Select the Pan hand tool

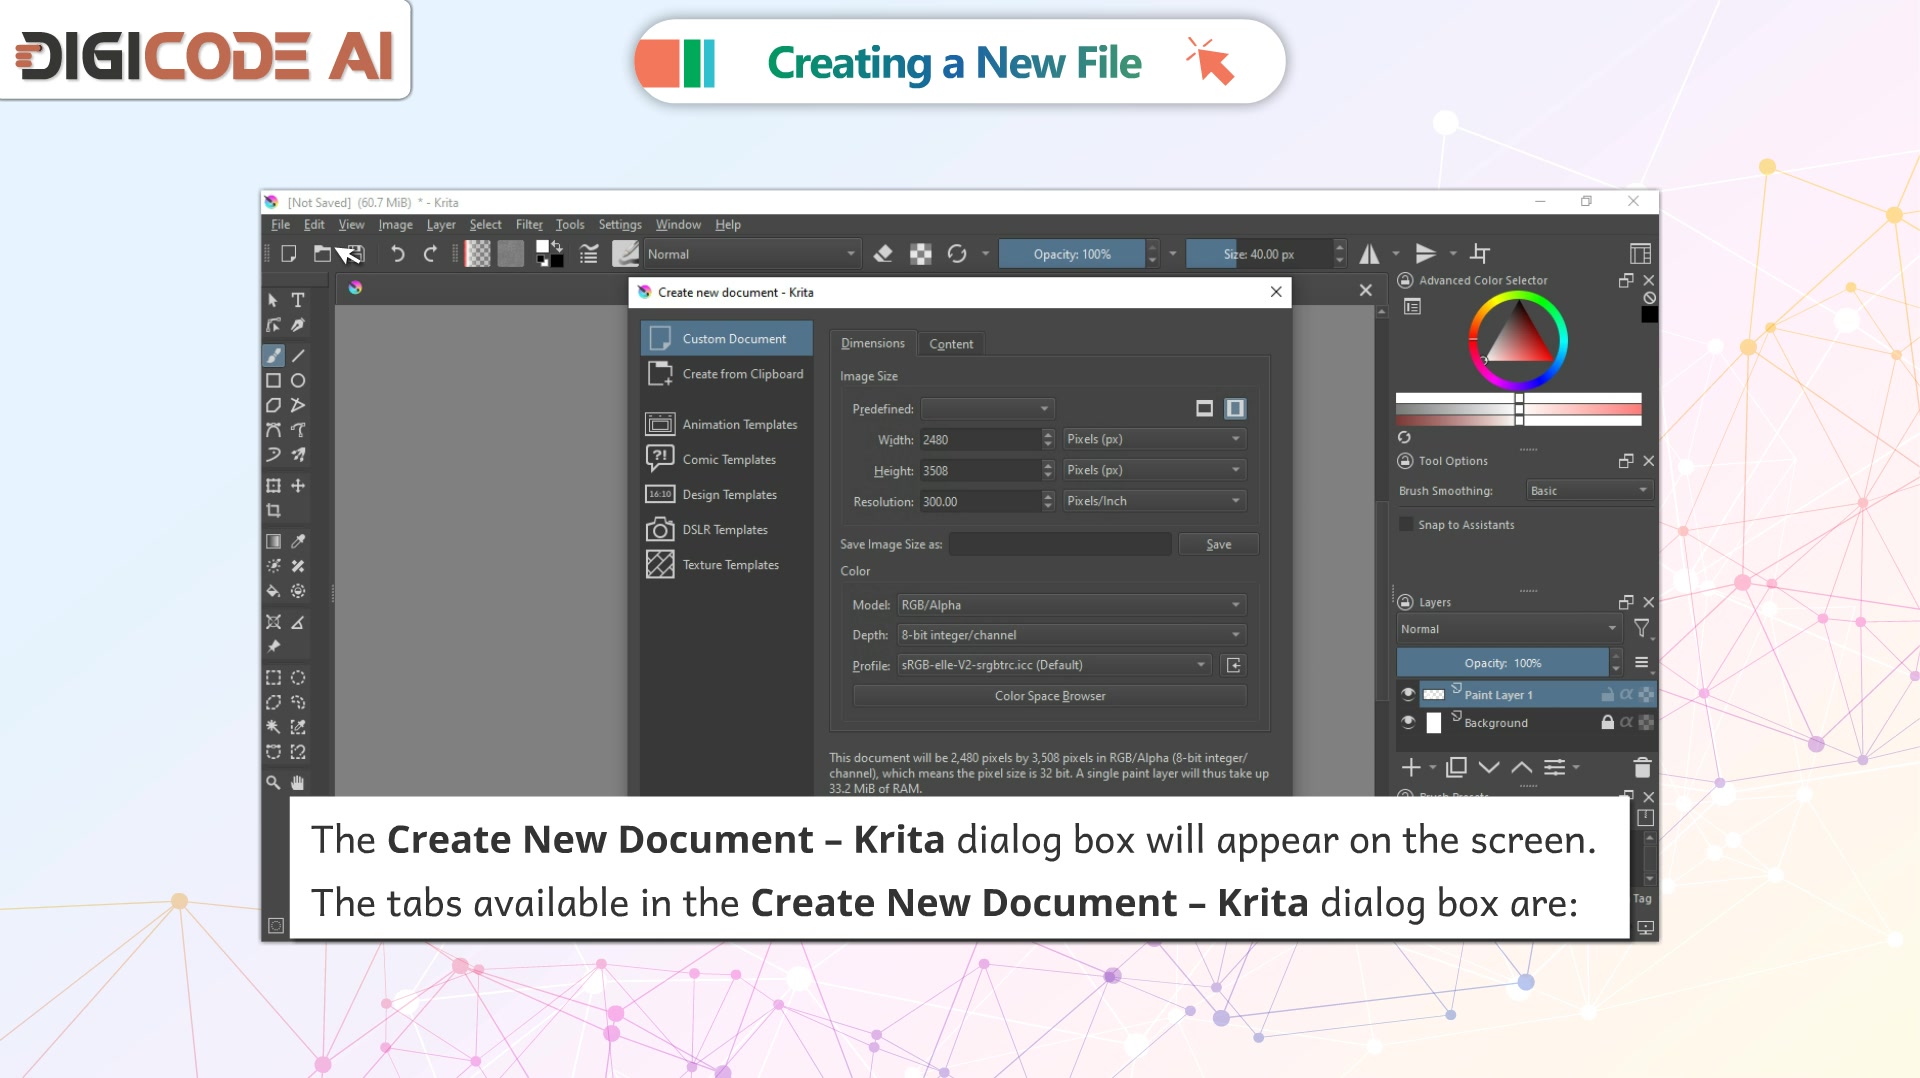(x=298, y=783)
